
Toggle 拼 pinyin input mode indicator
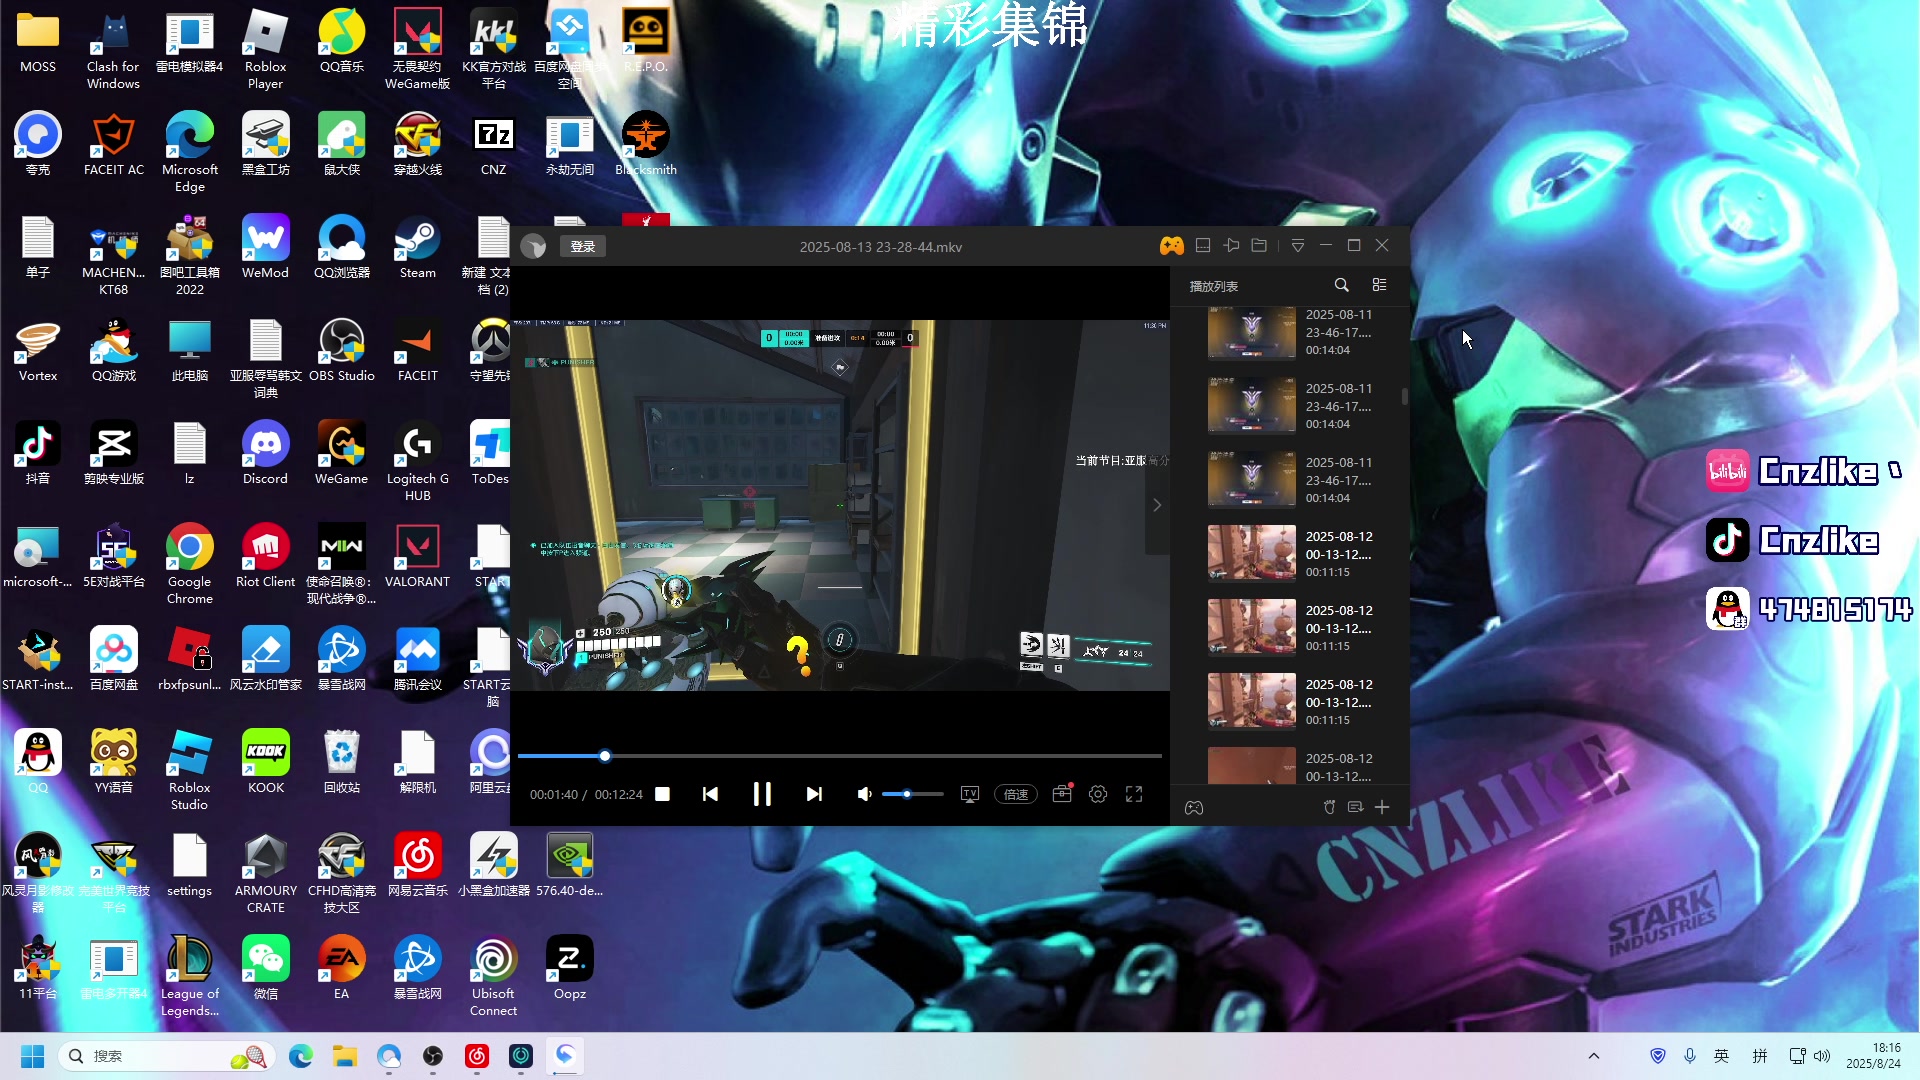[1760, 1056]
